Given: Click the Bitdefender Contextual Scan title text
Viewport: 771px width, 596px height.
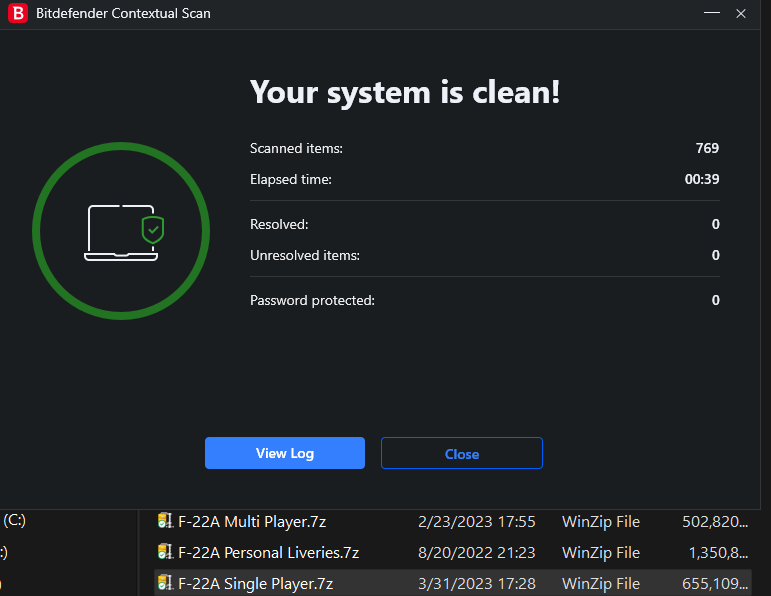Looking at the screenshot, I should coord(123,13).
